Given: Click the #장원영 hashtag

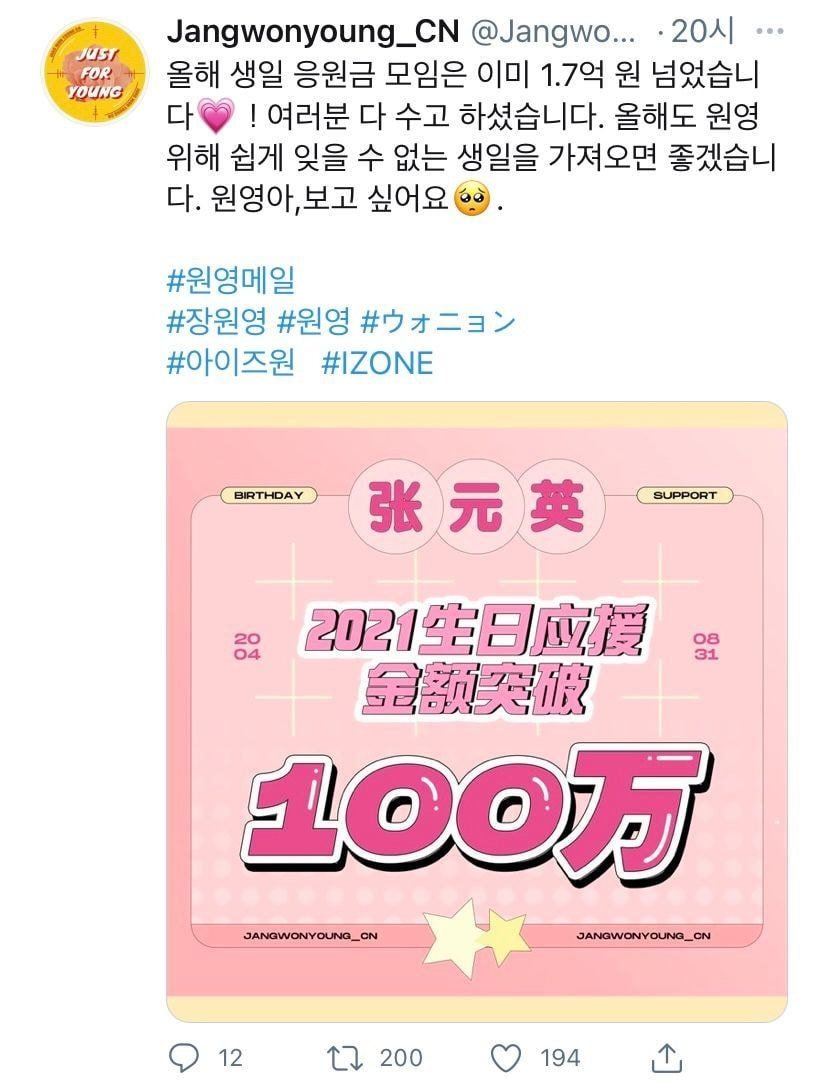Looking at the screenshot, I should [x=217, y=322].
